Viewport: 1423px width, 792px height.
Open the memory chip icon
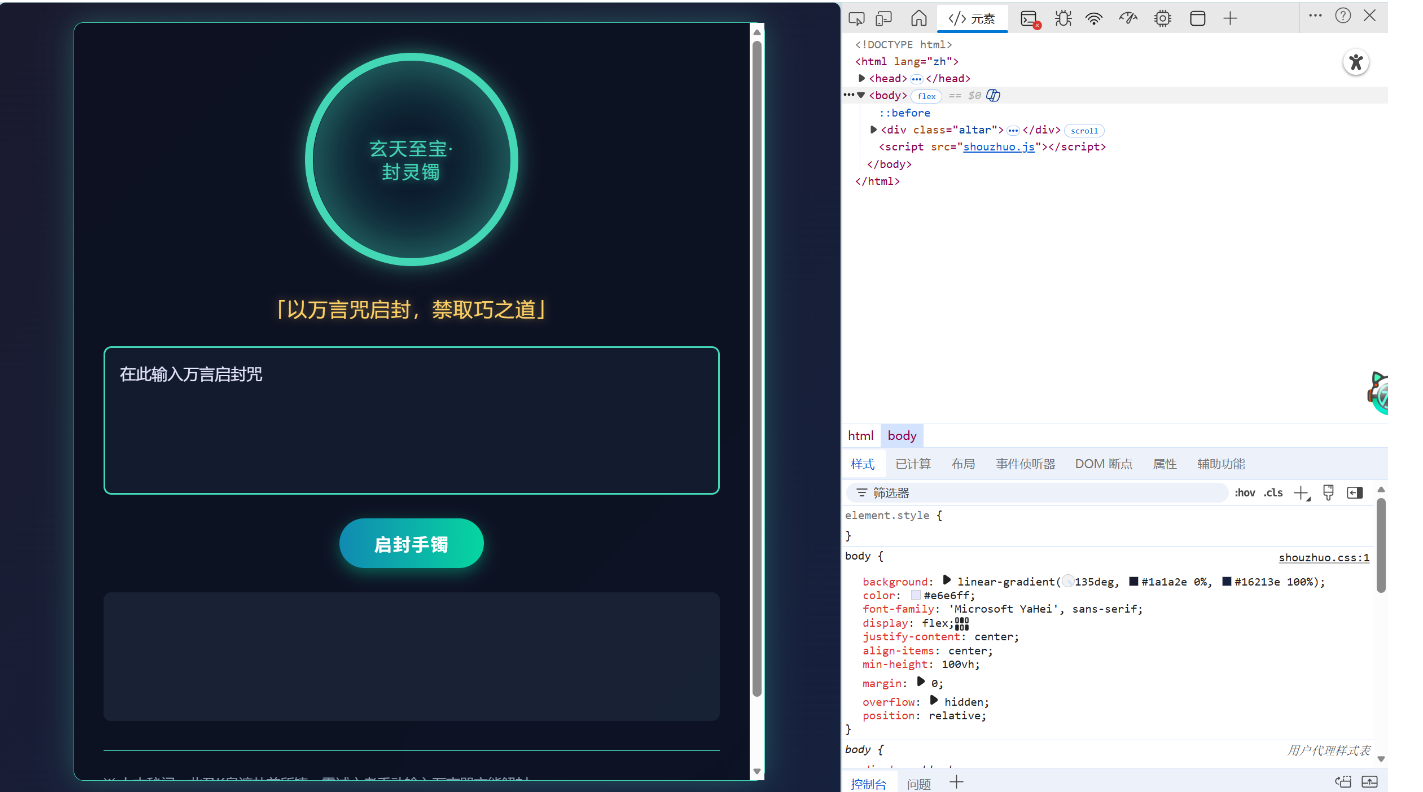(1162, 17)
